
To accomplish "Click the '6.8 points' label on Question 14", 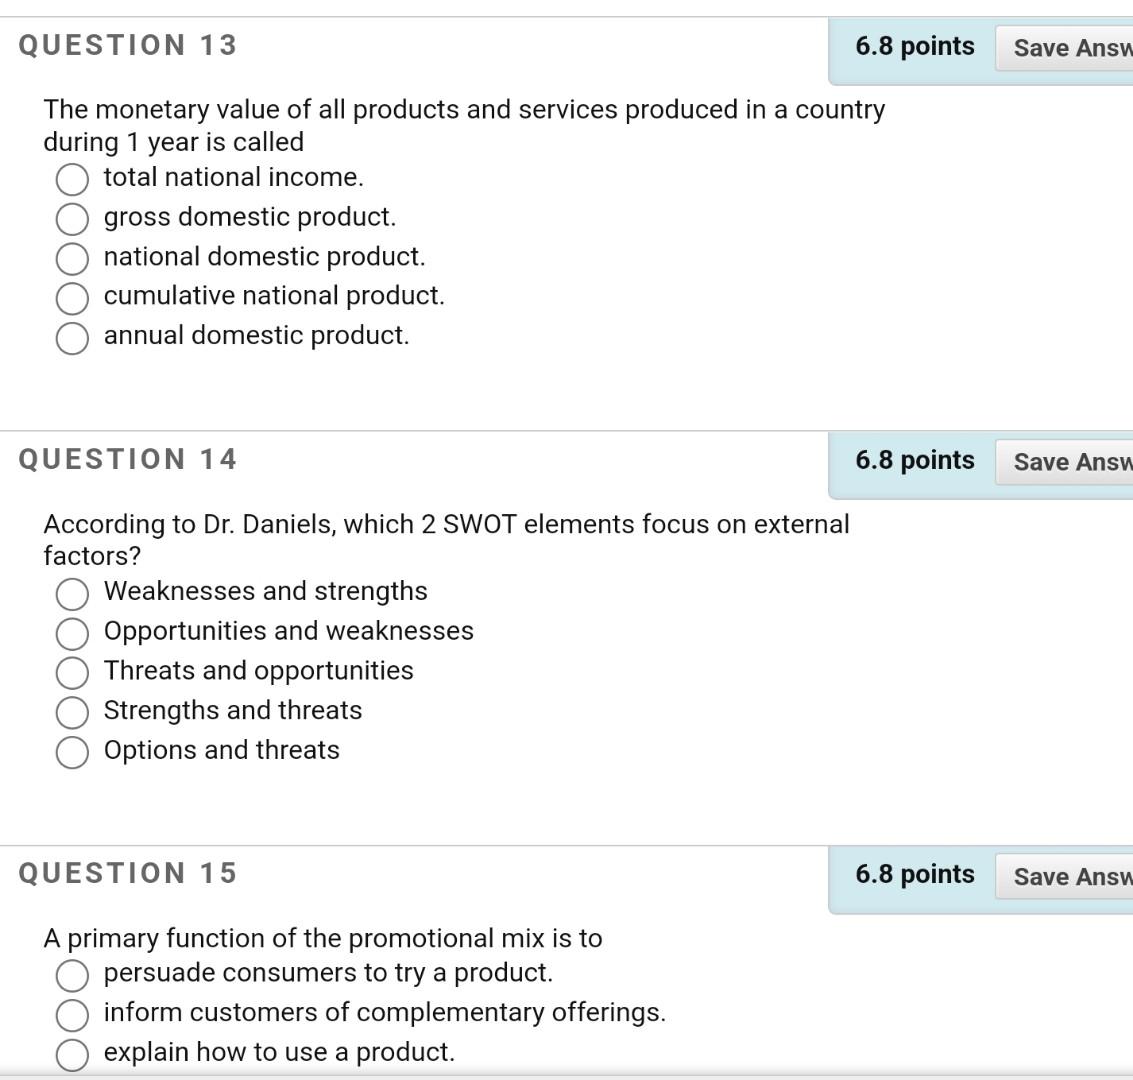I will (x=914, y=460).
